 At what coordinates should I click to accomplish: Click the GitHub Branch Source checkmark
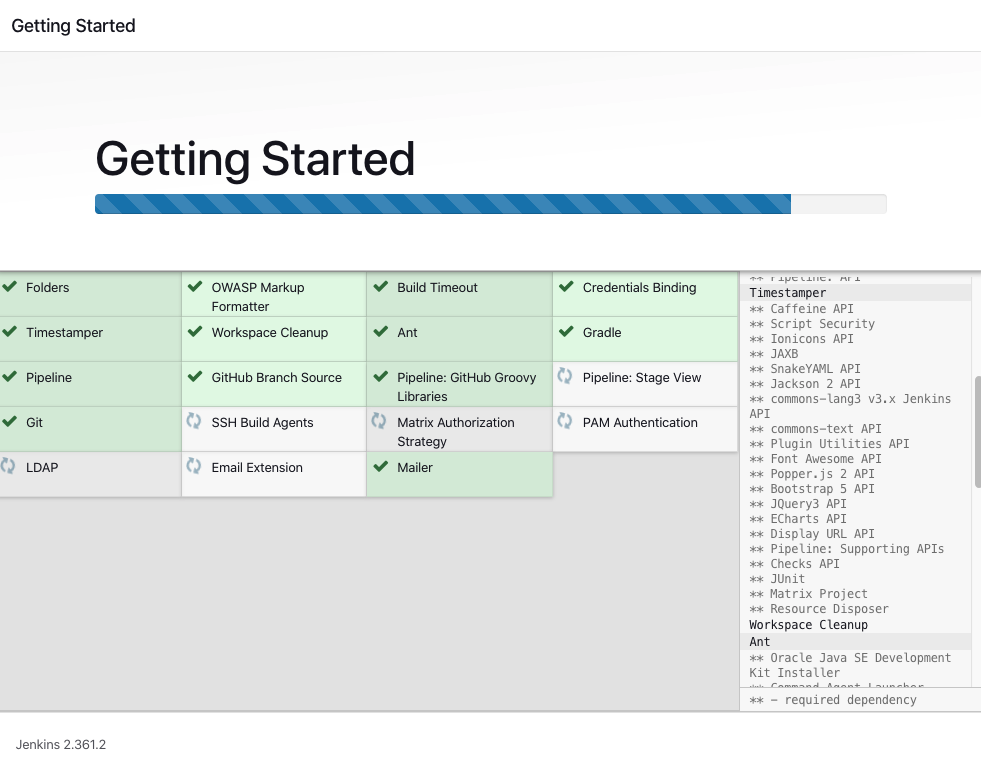195,376
